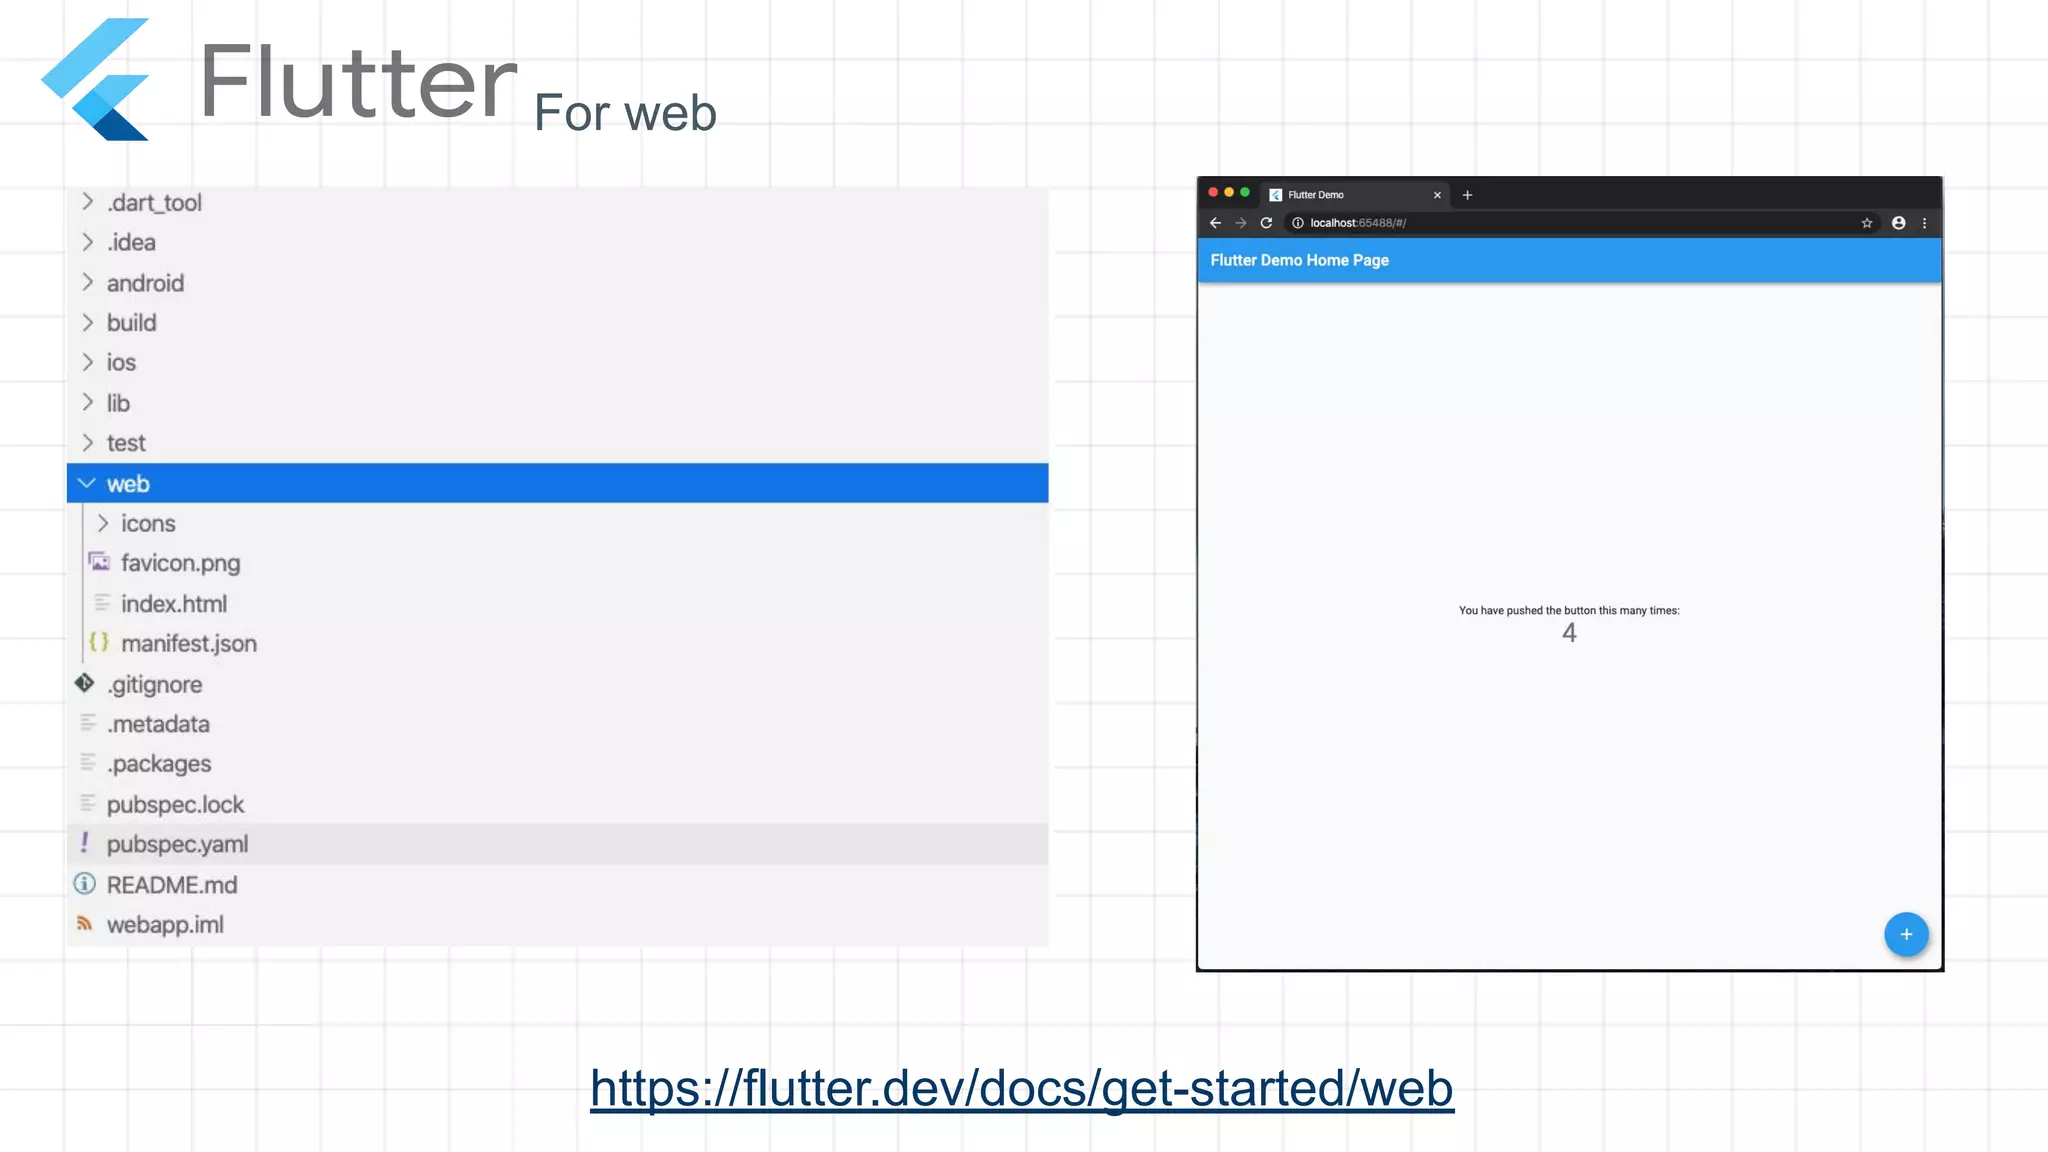Open the browser profile account icon

click(1898, 223)
